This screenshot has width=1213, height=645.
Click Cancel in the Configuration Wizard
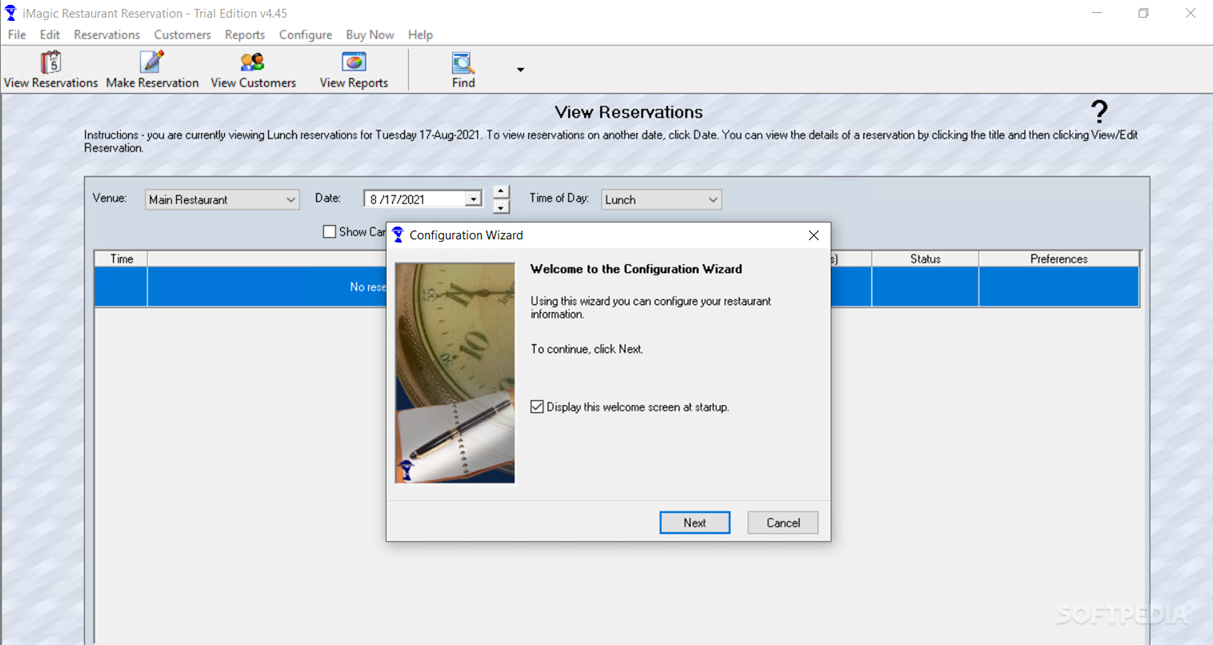(783, 523)
